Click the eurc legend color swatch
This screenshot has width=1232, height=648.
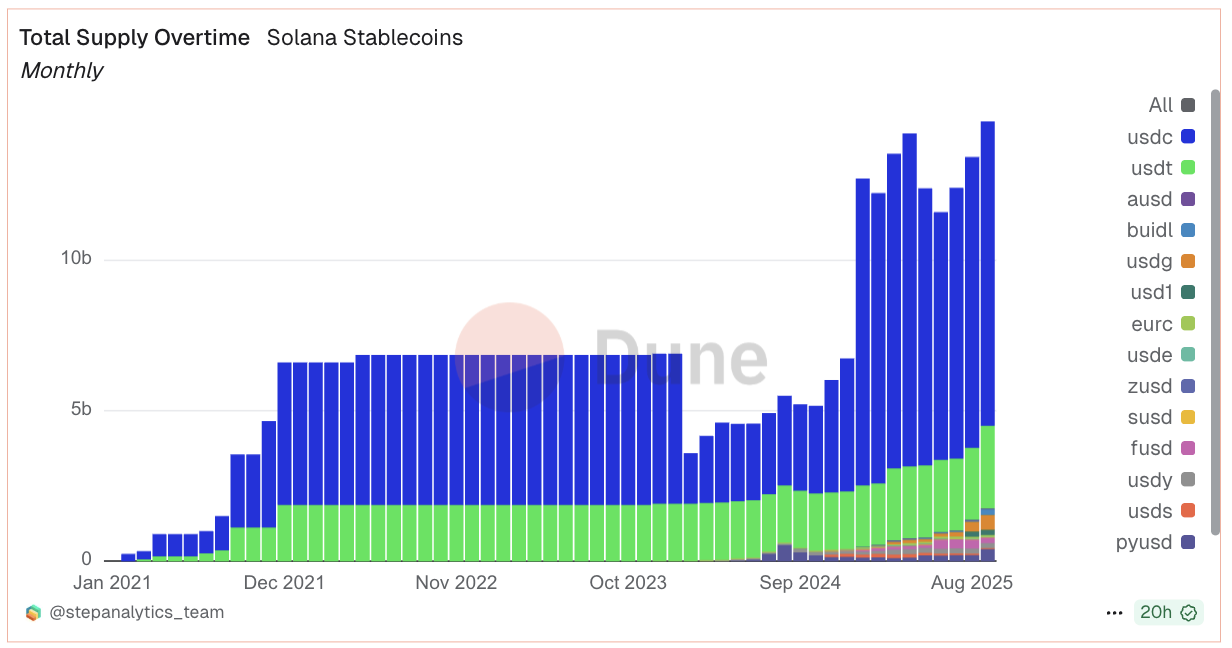1188,324
